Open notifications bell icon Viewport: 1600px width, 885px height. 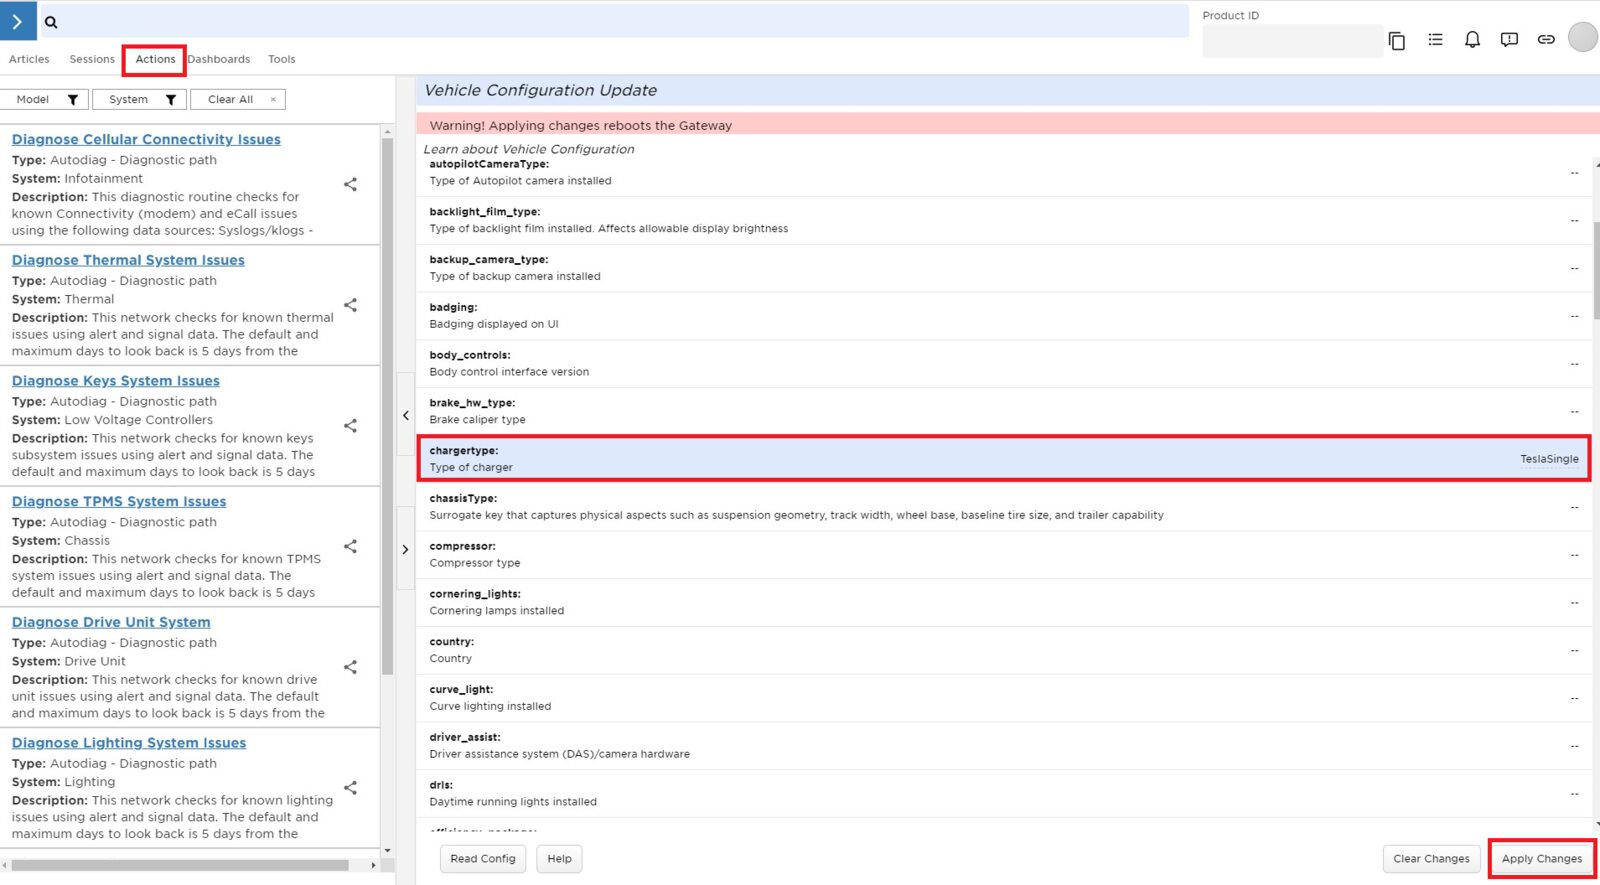(1472, 40)
